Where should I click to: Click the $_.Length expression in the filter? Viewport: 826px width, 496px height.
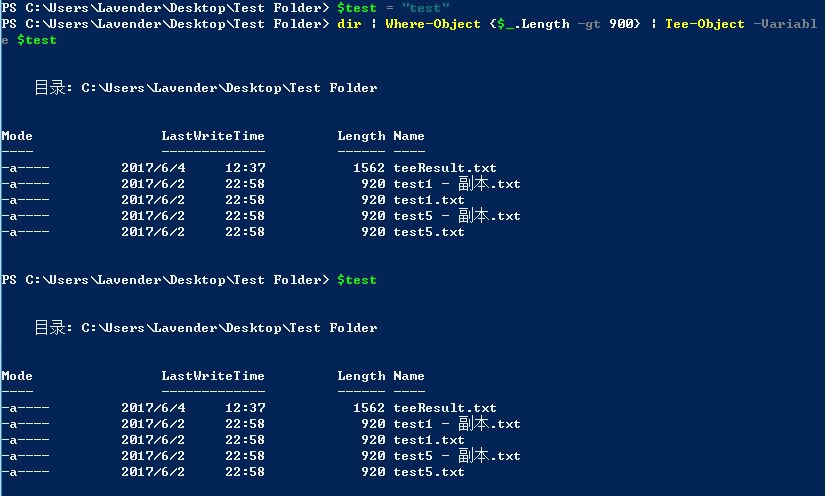(533, 24)
